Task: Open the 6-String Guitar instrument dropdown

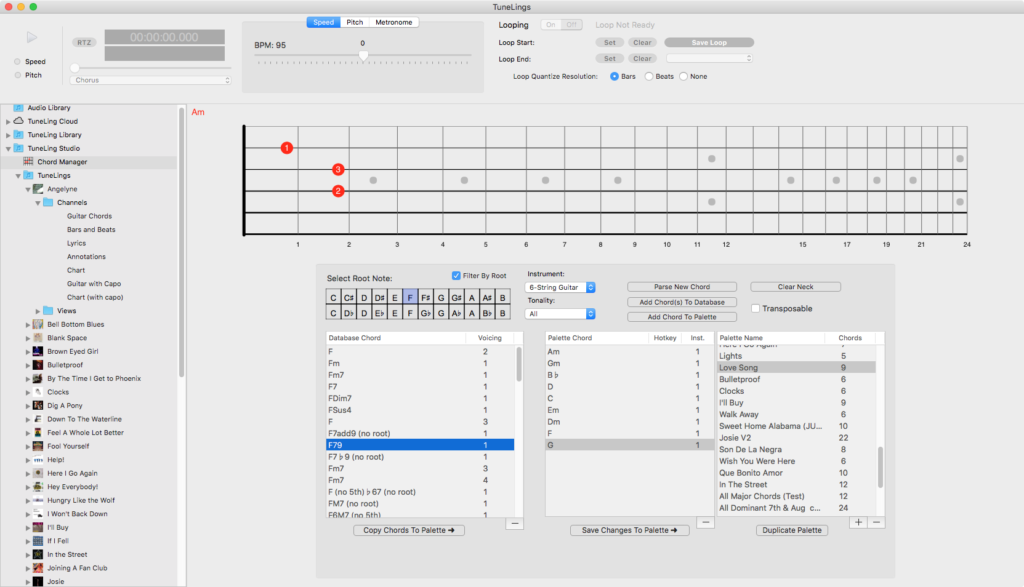Action: click(560, 287)
